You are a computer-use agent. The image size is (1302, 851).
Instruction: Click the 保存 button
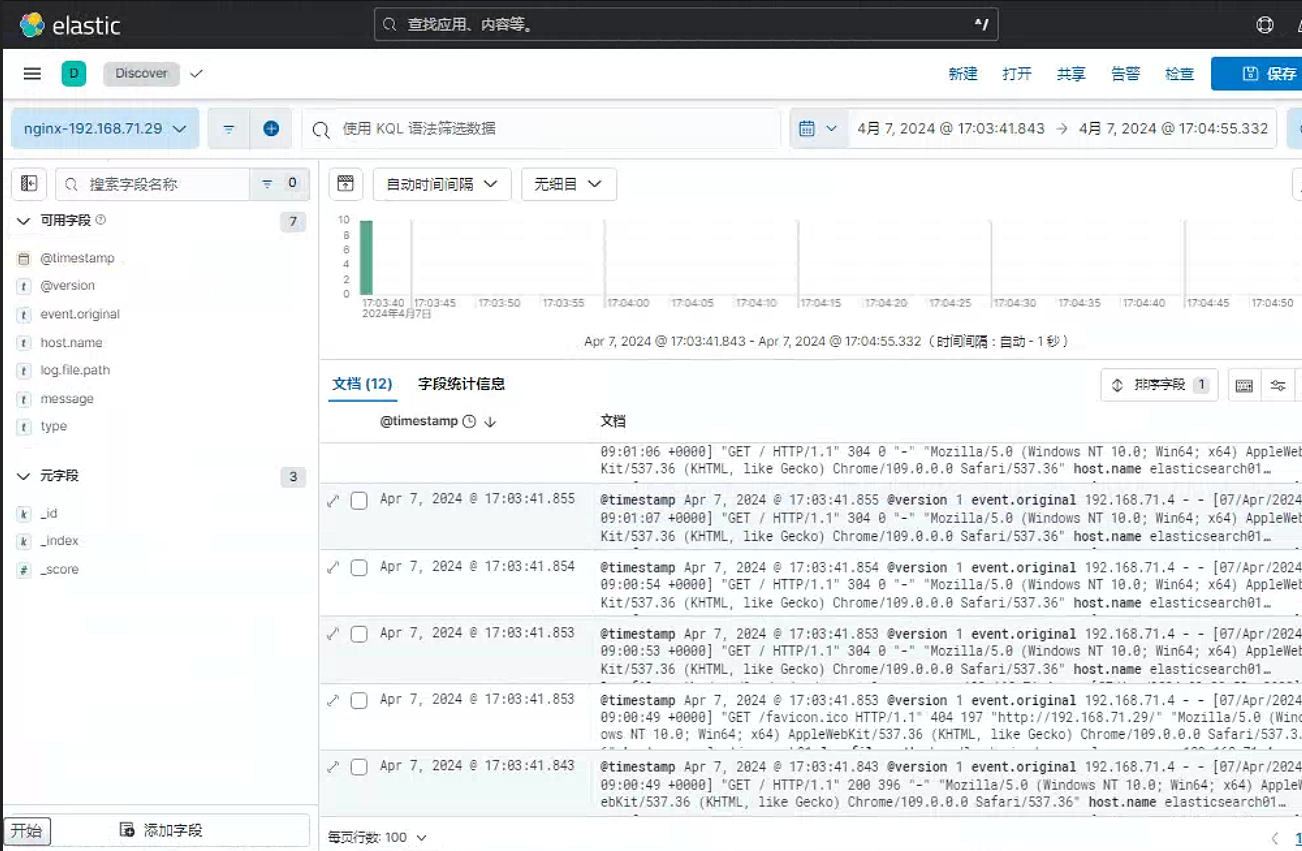(1257, 74)
